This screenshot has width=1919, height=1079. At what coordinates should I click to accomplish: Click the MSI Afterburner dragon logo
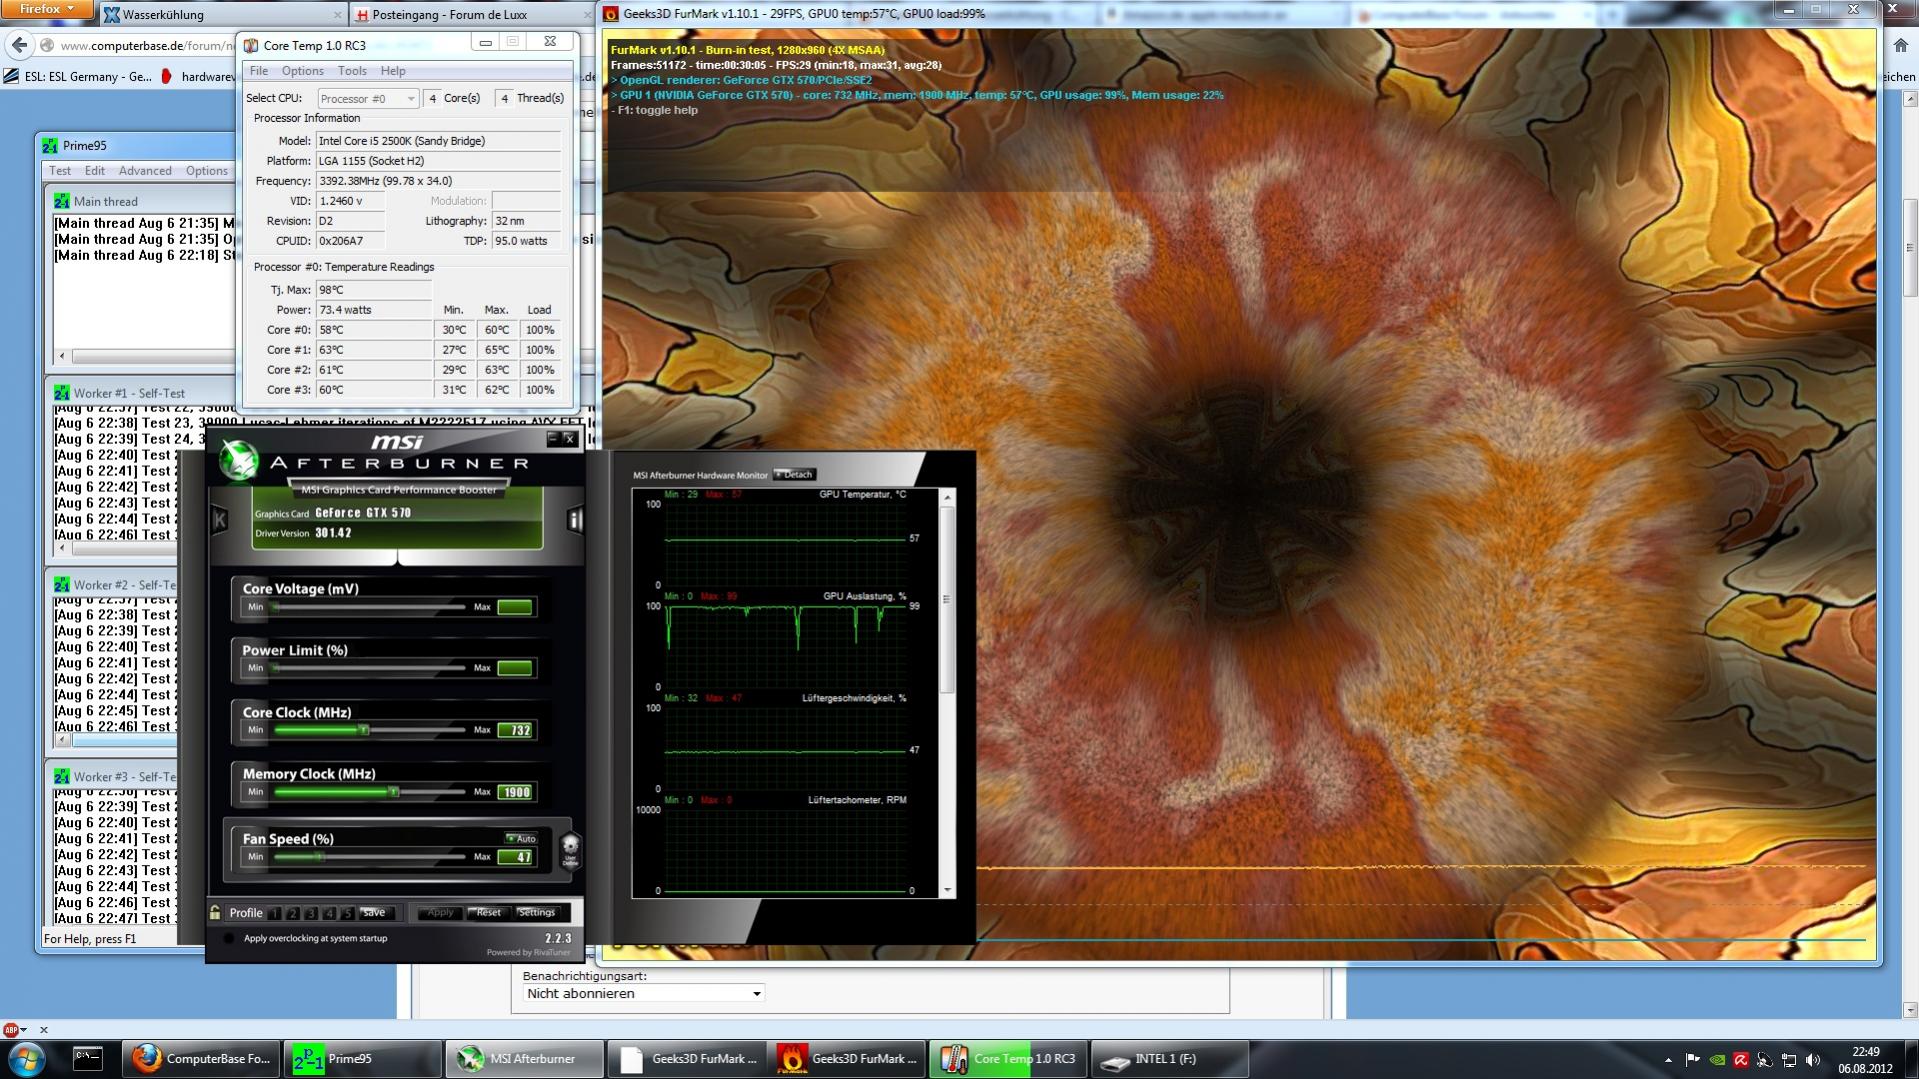[x=239, y=461]
